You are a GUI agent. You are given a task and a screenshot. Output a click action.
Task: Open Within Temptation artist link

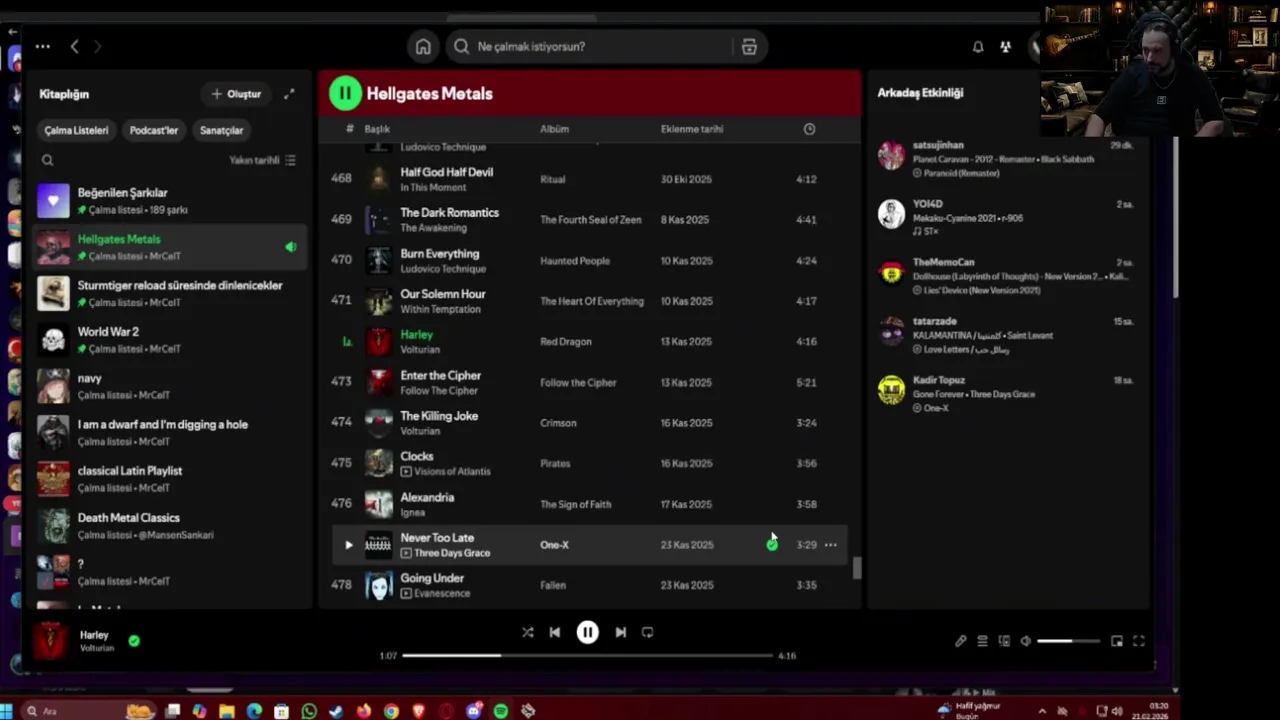point(440,310)
